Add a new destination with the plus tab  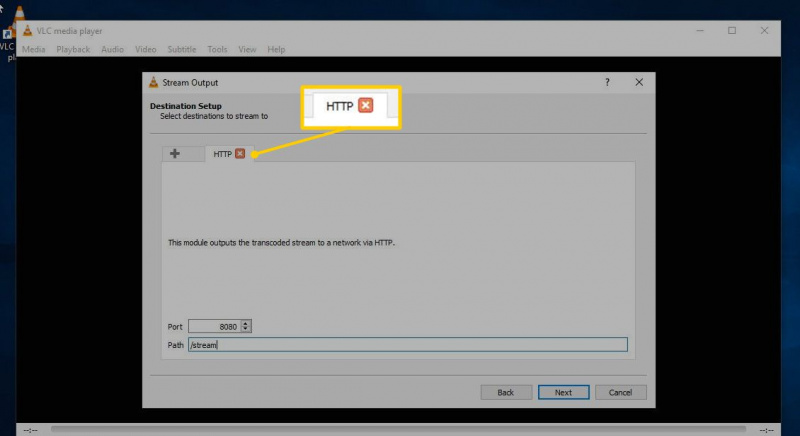coord(175,153)
